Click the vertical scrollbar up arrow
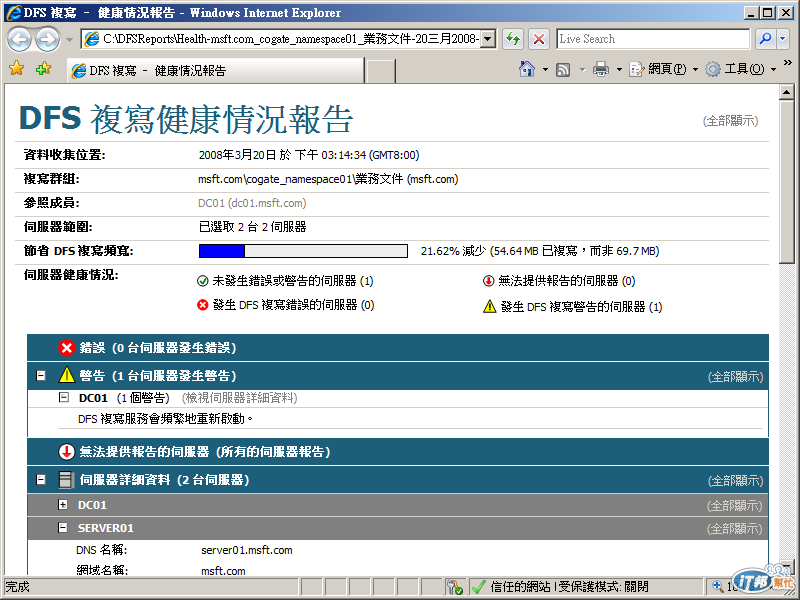This screenshot has height=600, width=800. [x=786, y=92]
